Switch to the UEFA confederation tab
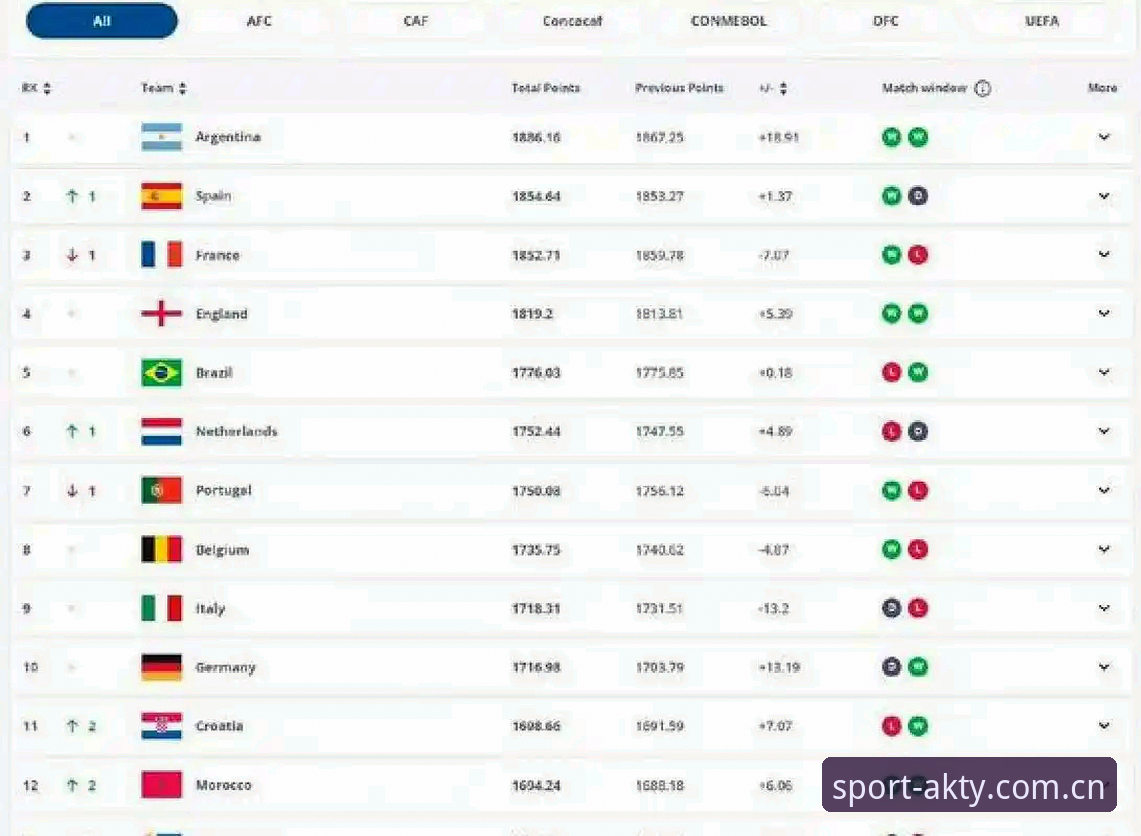1141x836 pixels. tap(1042, 21)
